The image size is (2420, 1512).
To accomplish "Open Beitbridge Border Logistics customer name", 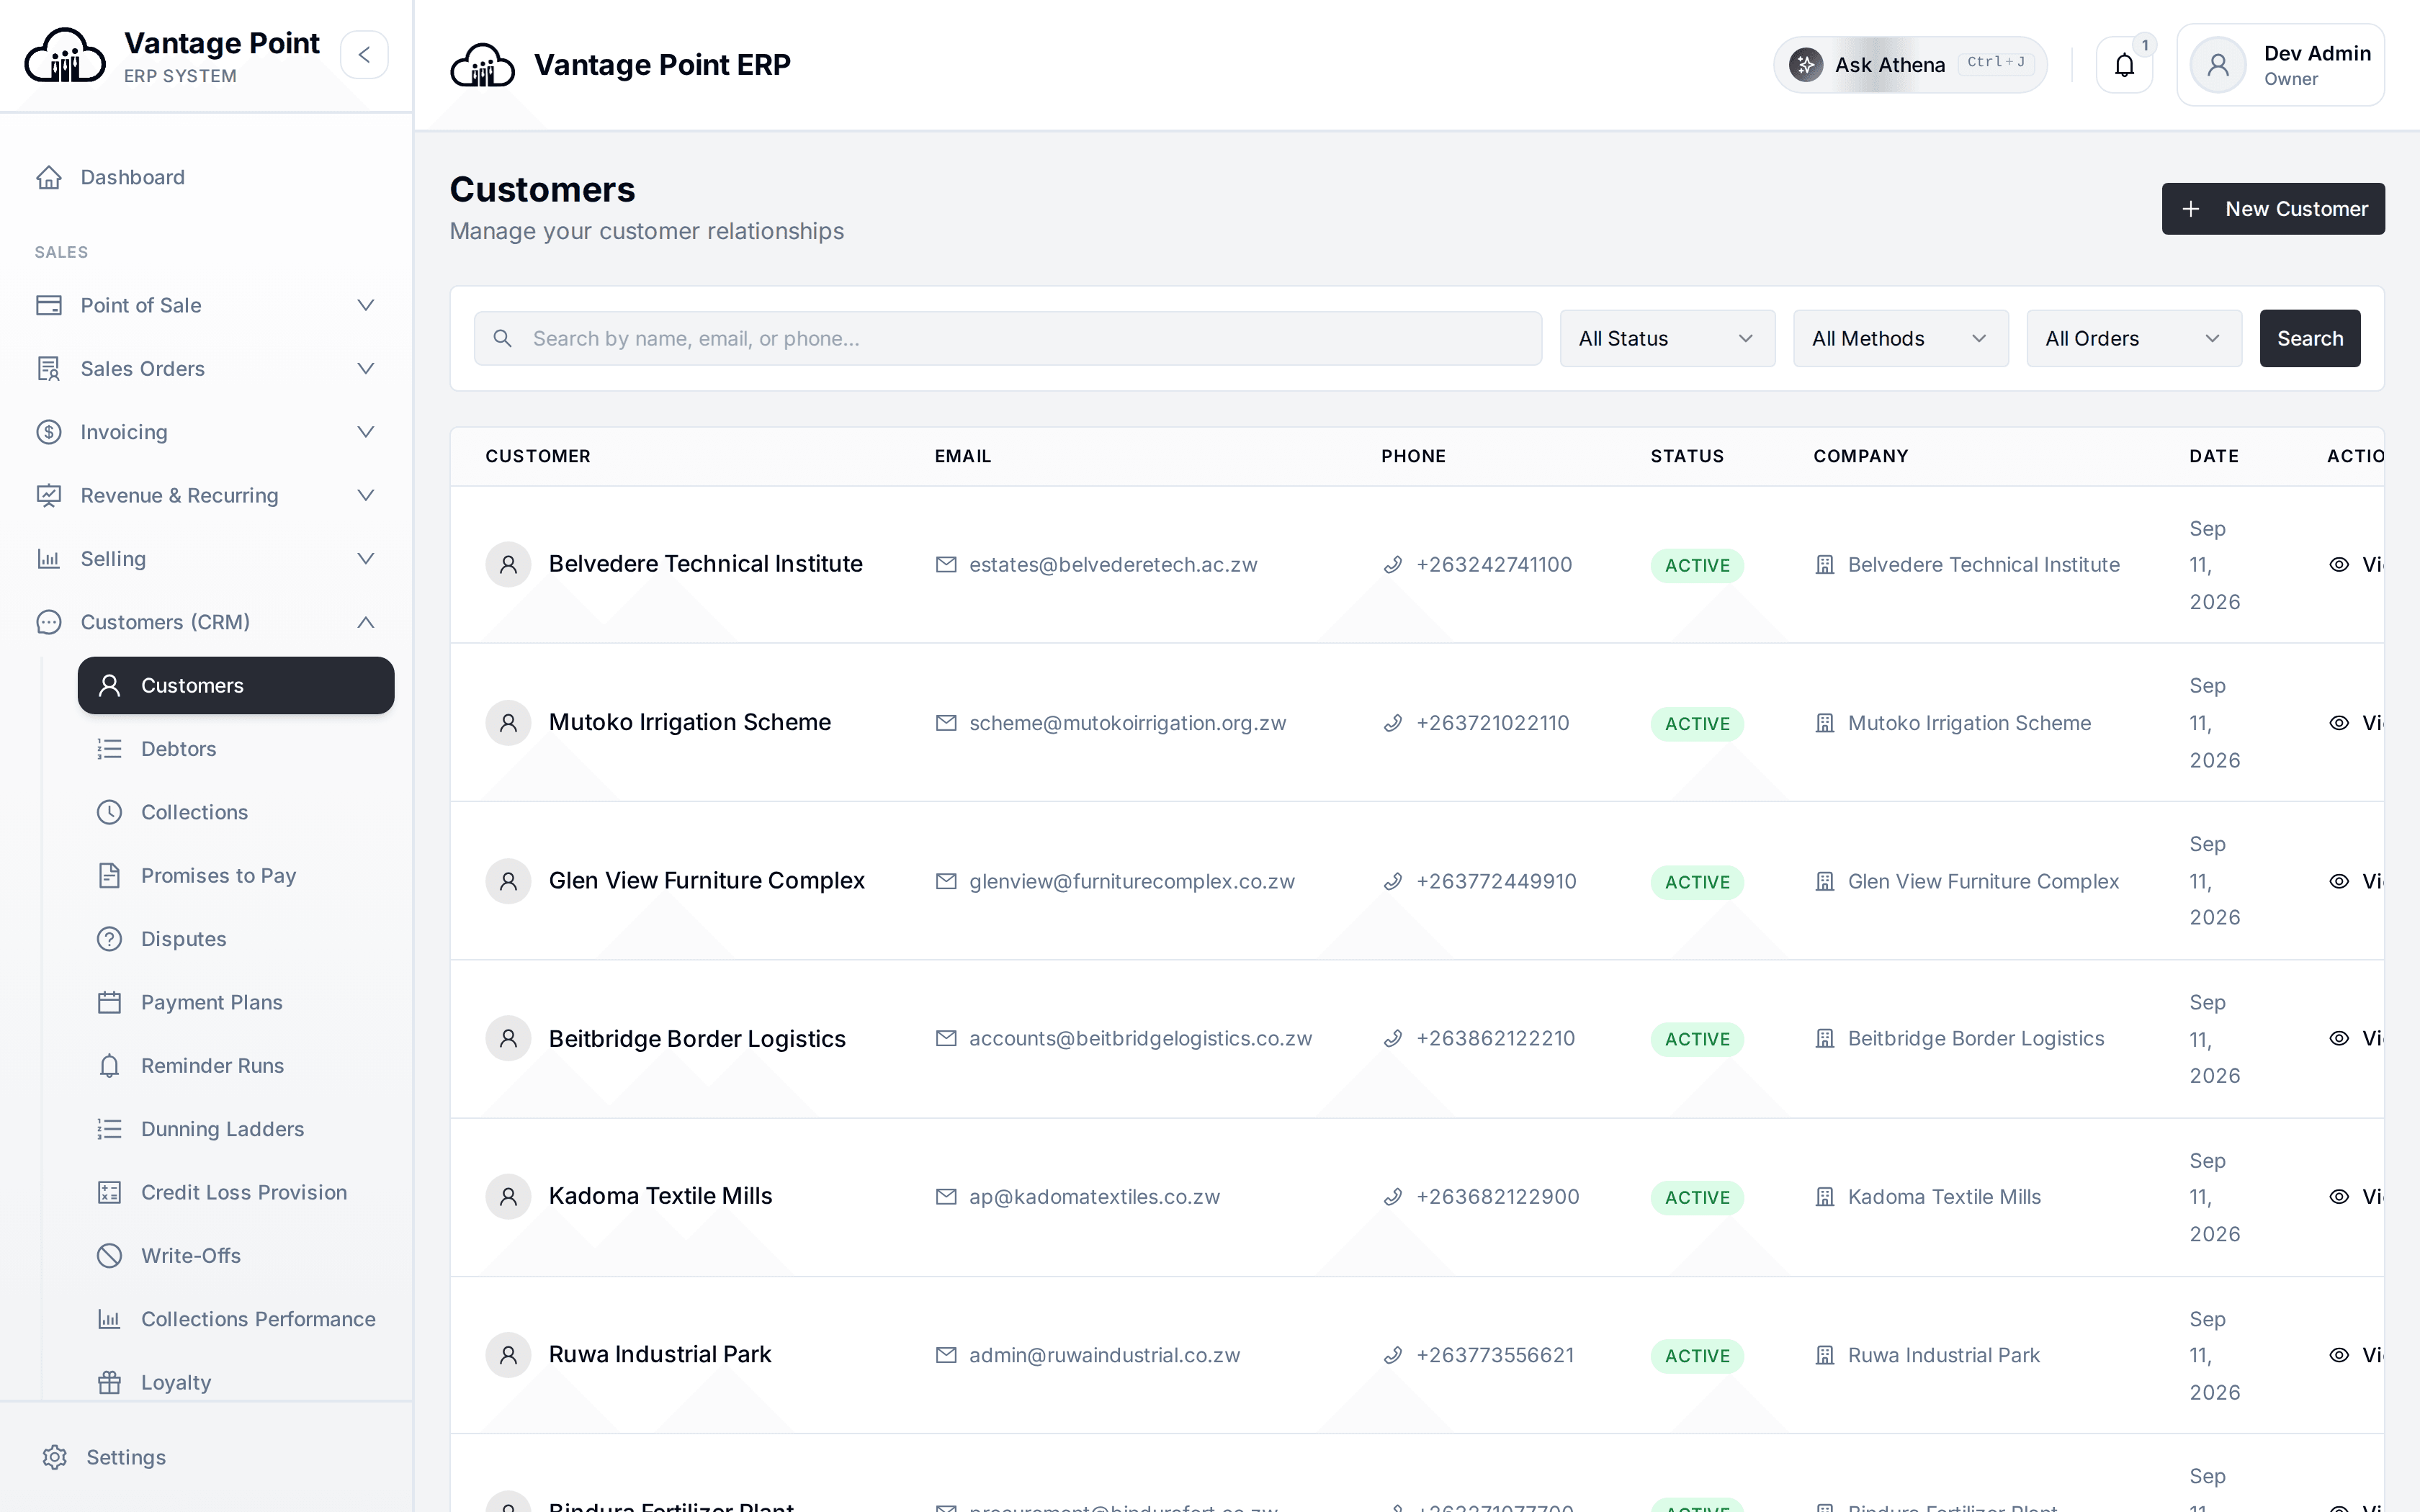I will (x=697, y=1039).
